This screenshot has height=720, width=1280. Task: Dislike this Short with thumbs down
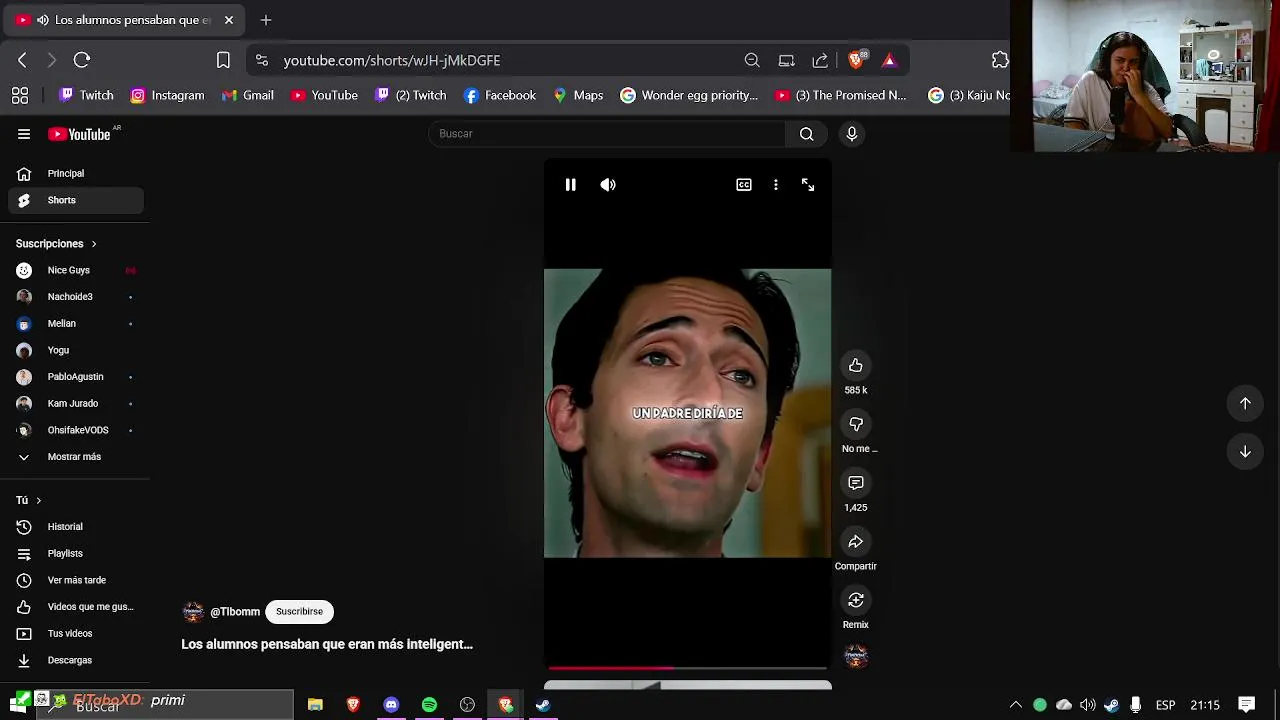(856, 424)
